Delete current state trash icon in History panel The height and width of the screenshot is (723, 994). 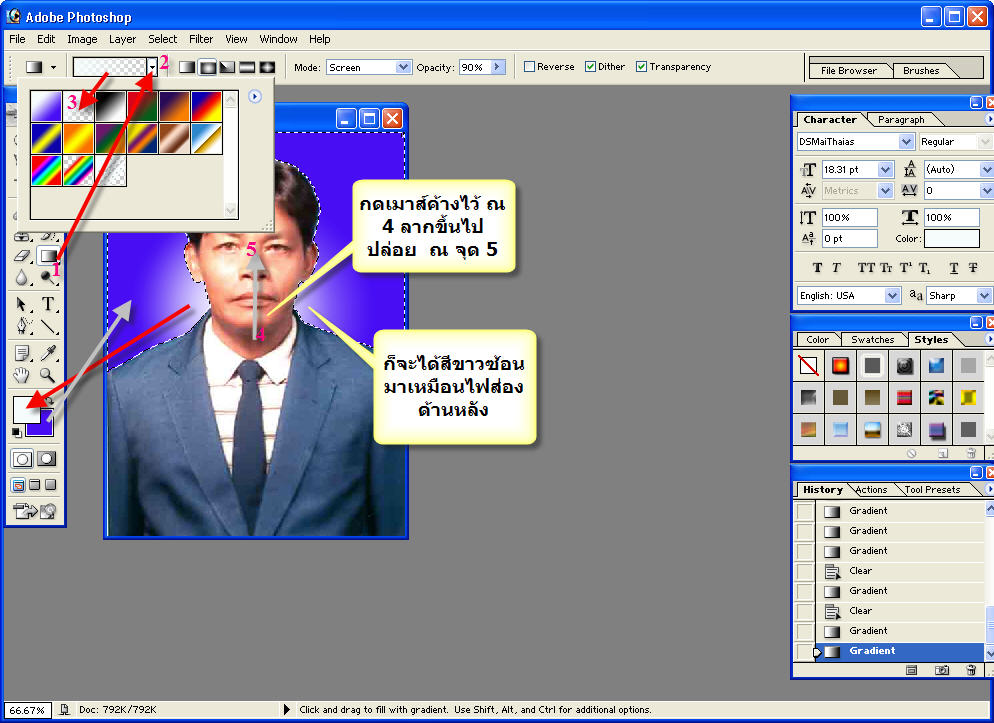971,670
